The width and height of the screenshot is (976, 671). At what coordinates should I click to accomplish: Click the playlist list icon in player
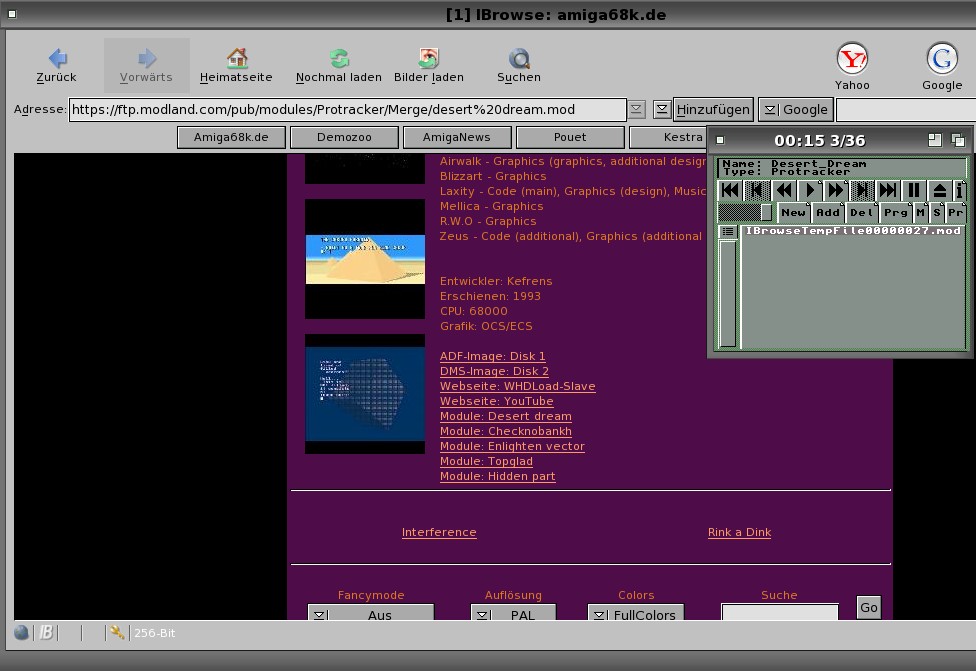(x=728, y=232)
